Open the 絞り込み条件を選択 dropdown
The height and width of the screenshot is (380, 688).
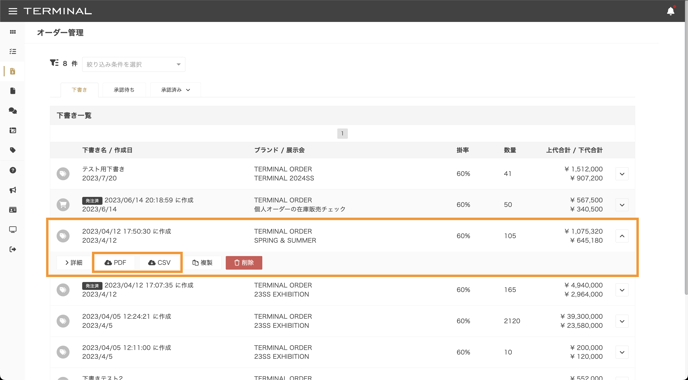[x=134, y=64]
